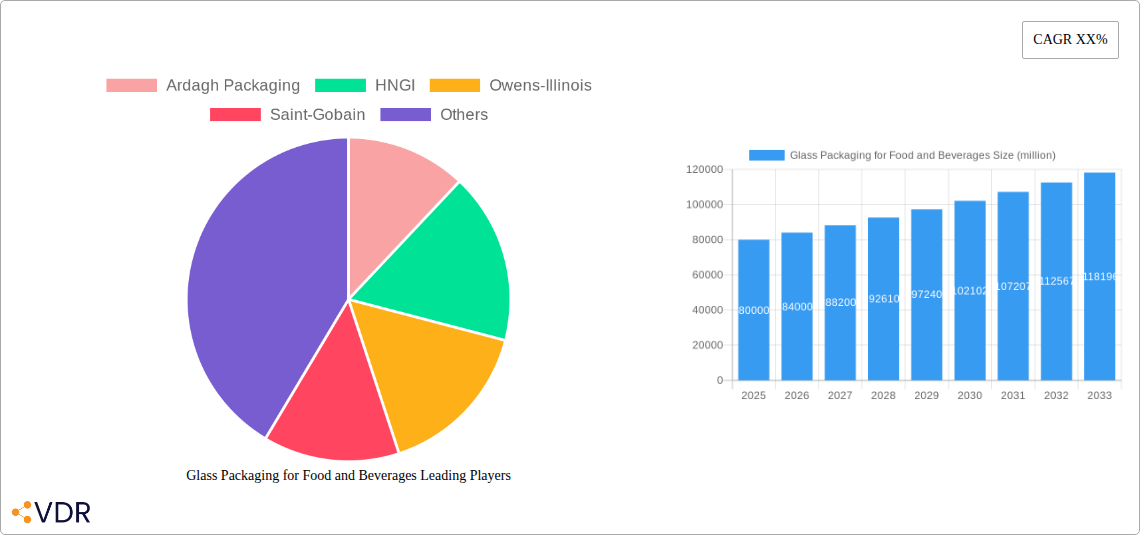This screenshot has height=535, width=1140.
Task: Click the 2030 bar showing 102102
Action: coord(970,290)
